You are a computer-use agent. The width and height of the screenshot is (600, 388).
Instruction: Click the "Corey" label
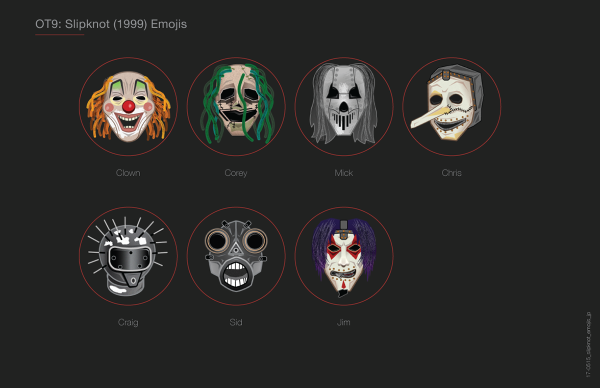pos(236,173)
